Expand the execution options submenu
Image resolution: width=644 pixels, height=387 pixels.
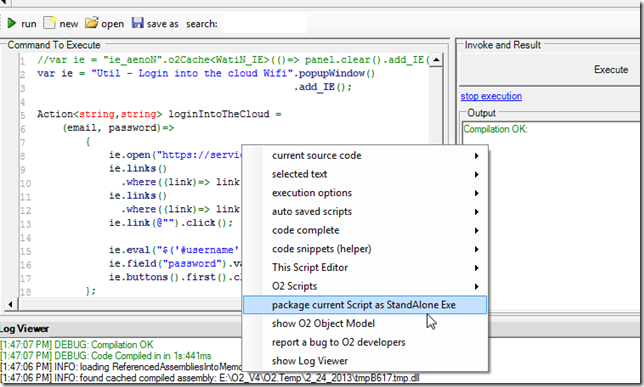click(x=365, y=193)
